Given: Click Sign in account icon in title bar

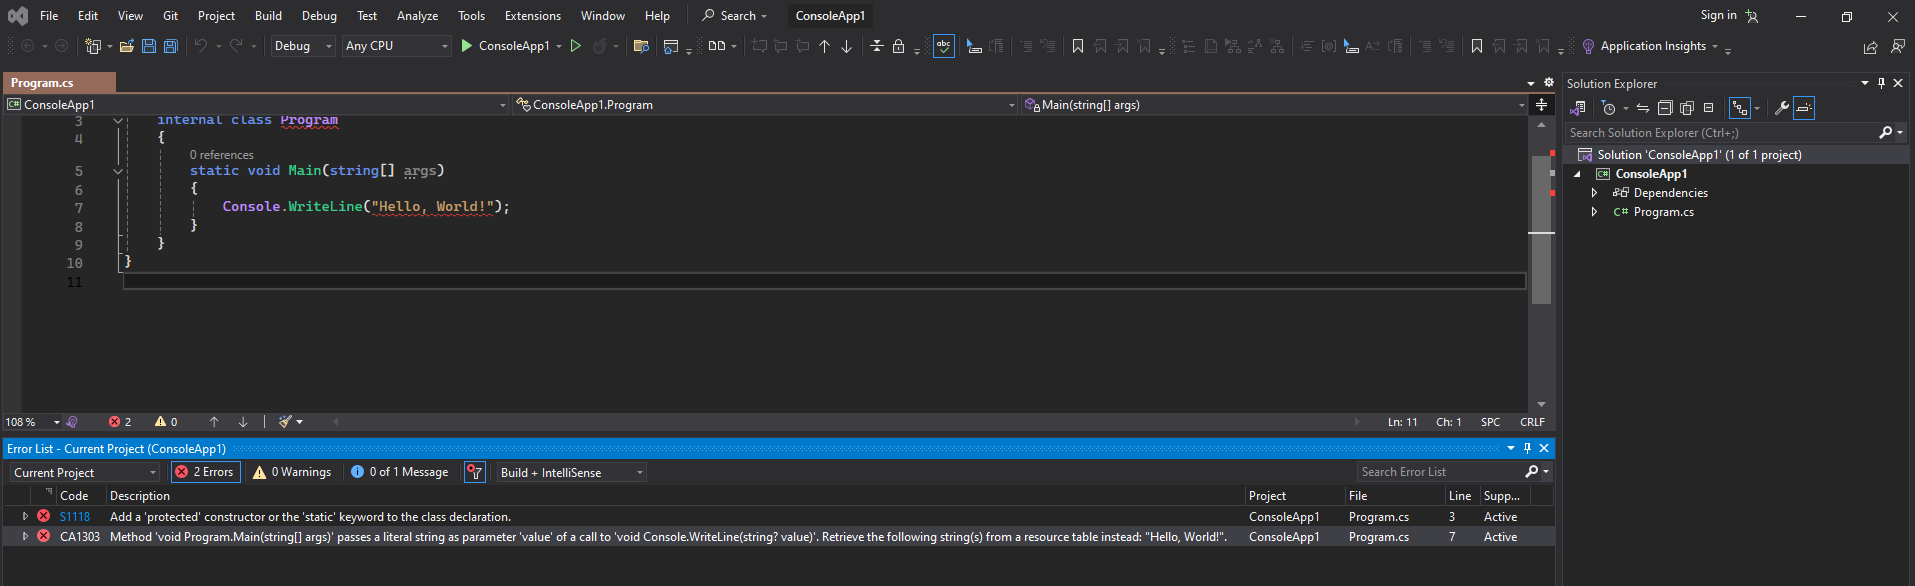Looking at the screenshot, I should click(x=1752, y=16).
